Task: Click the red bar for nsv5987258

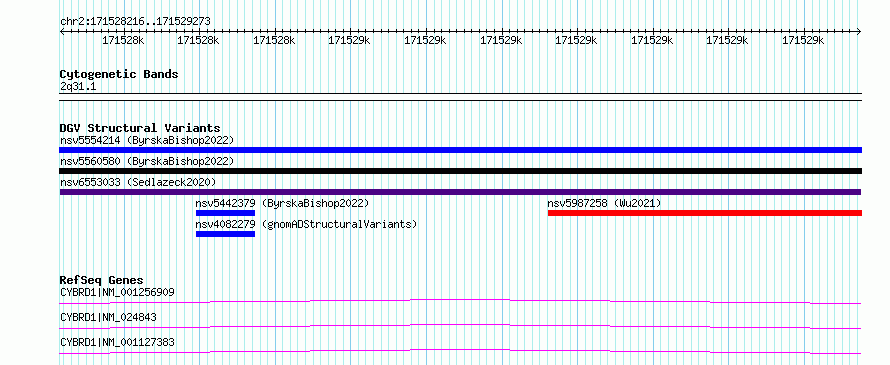Action: click(x=705, y=213)
